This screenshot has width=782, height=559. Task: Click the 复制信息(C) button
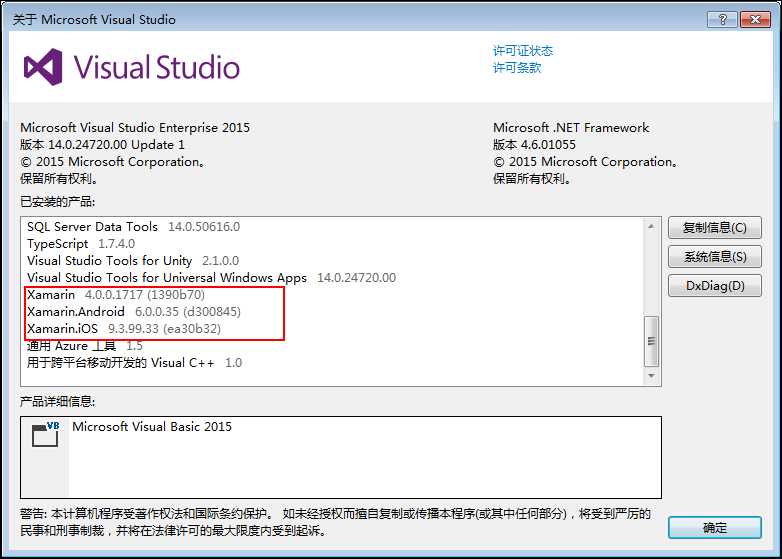click(715, 228)
